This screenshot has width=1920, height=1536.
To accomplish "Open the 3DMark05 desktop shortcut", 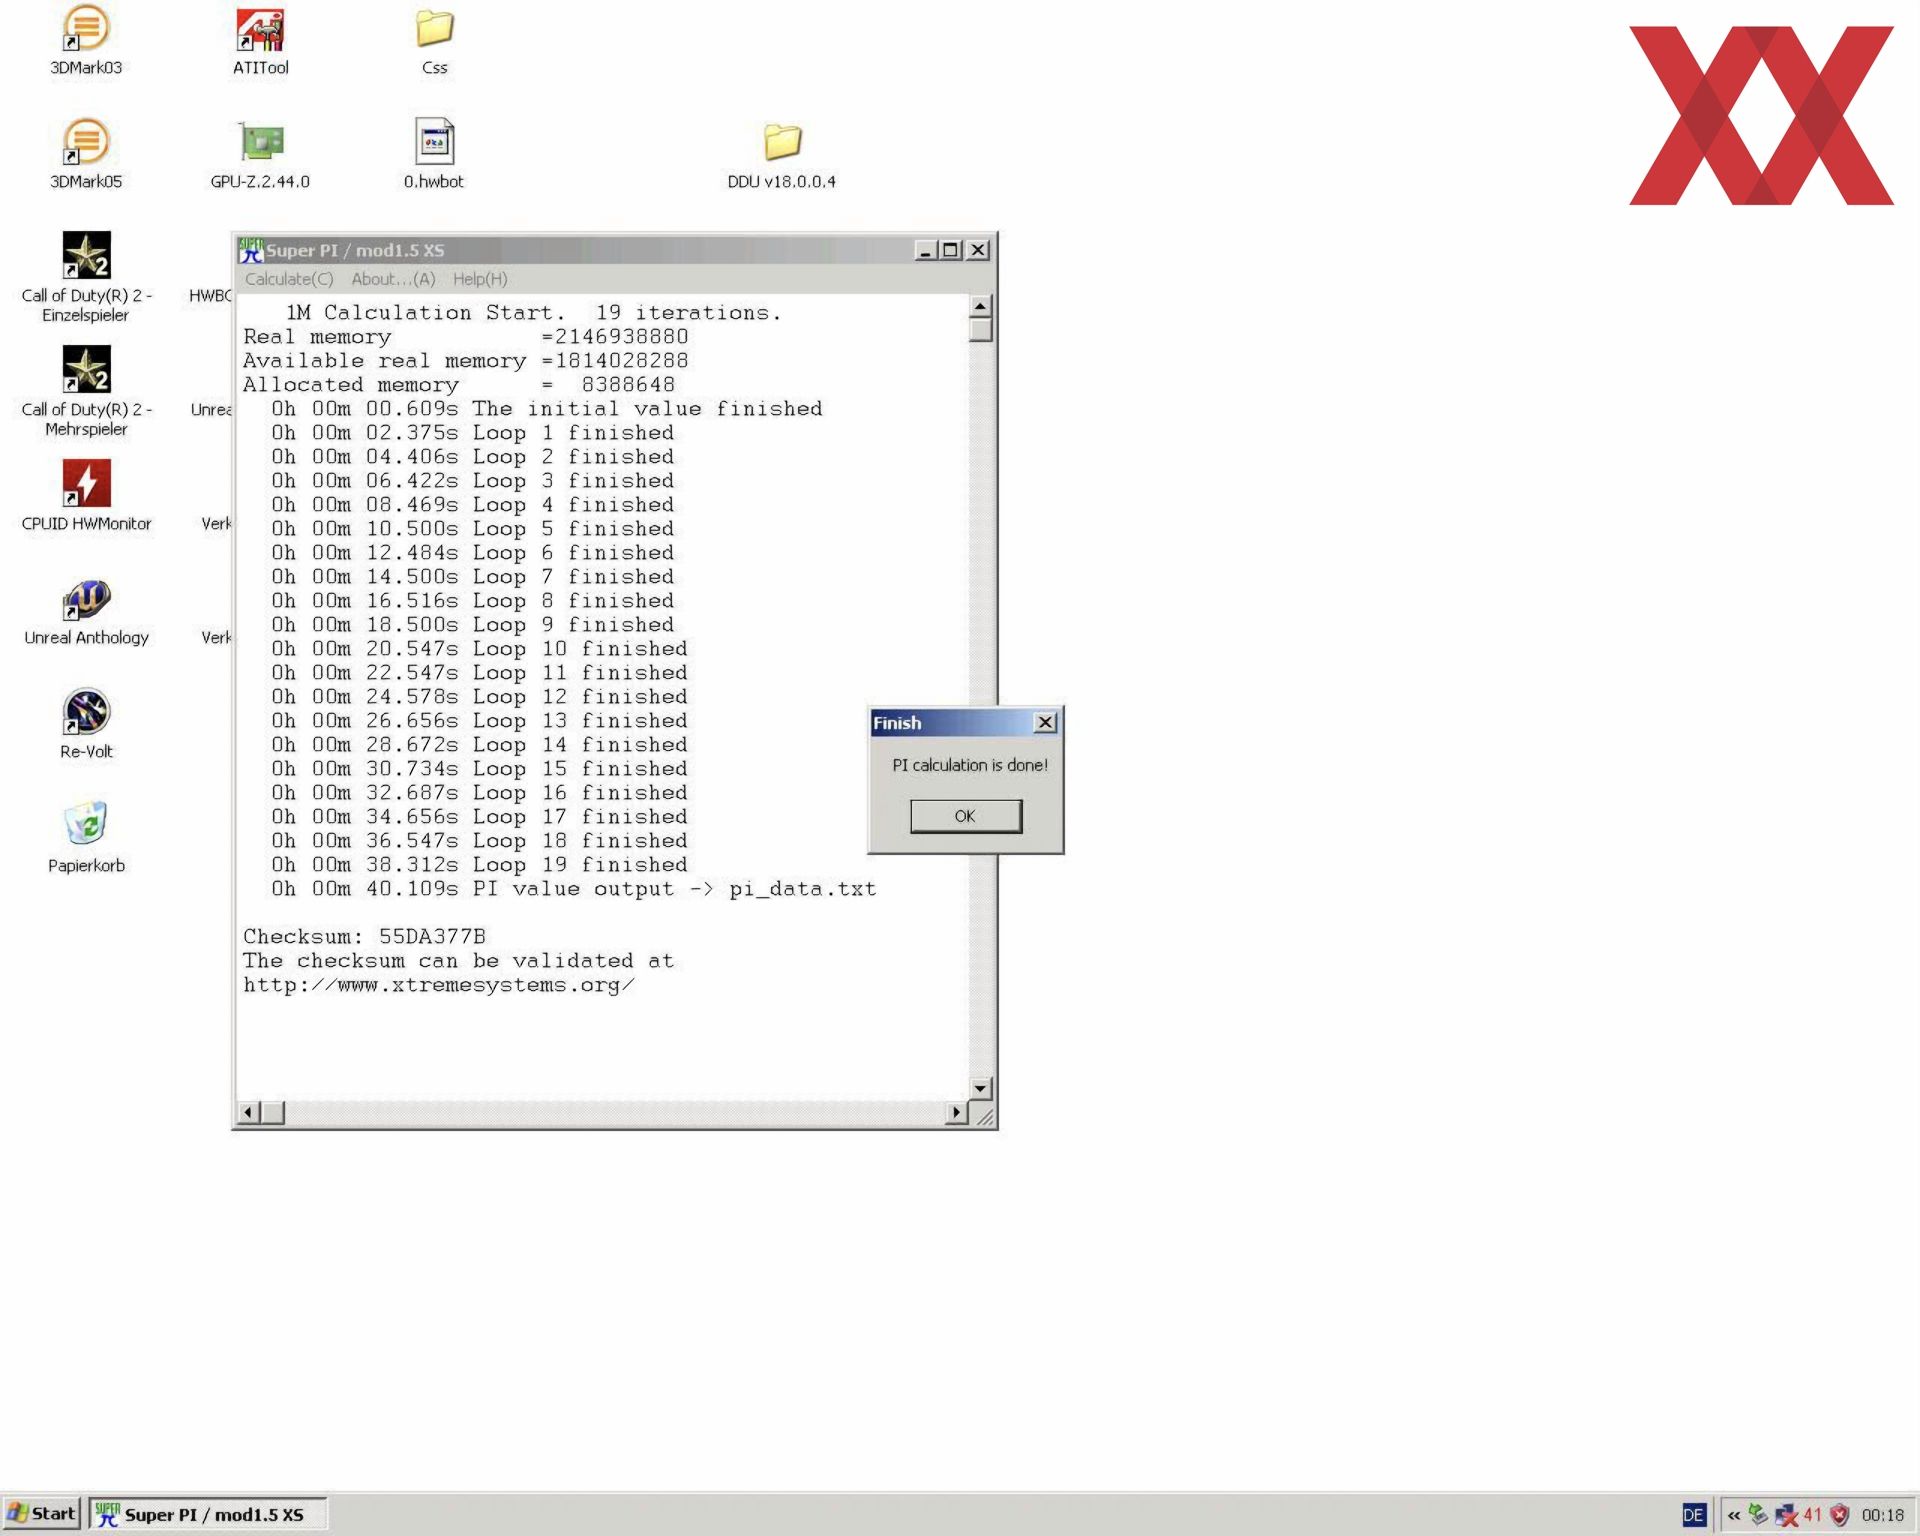I will pyautogui.click(x=86, y=143).
